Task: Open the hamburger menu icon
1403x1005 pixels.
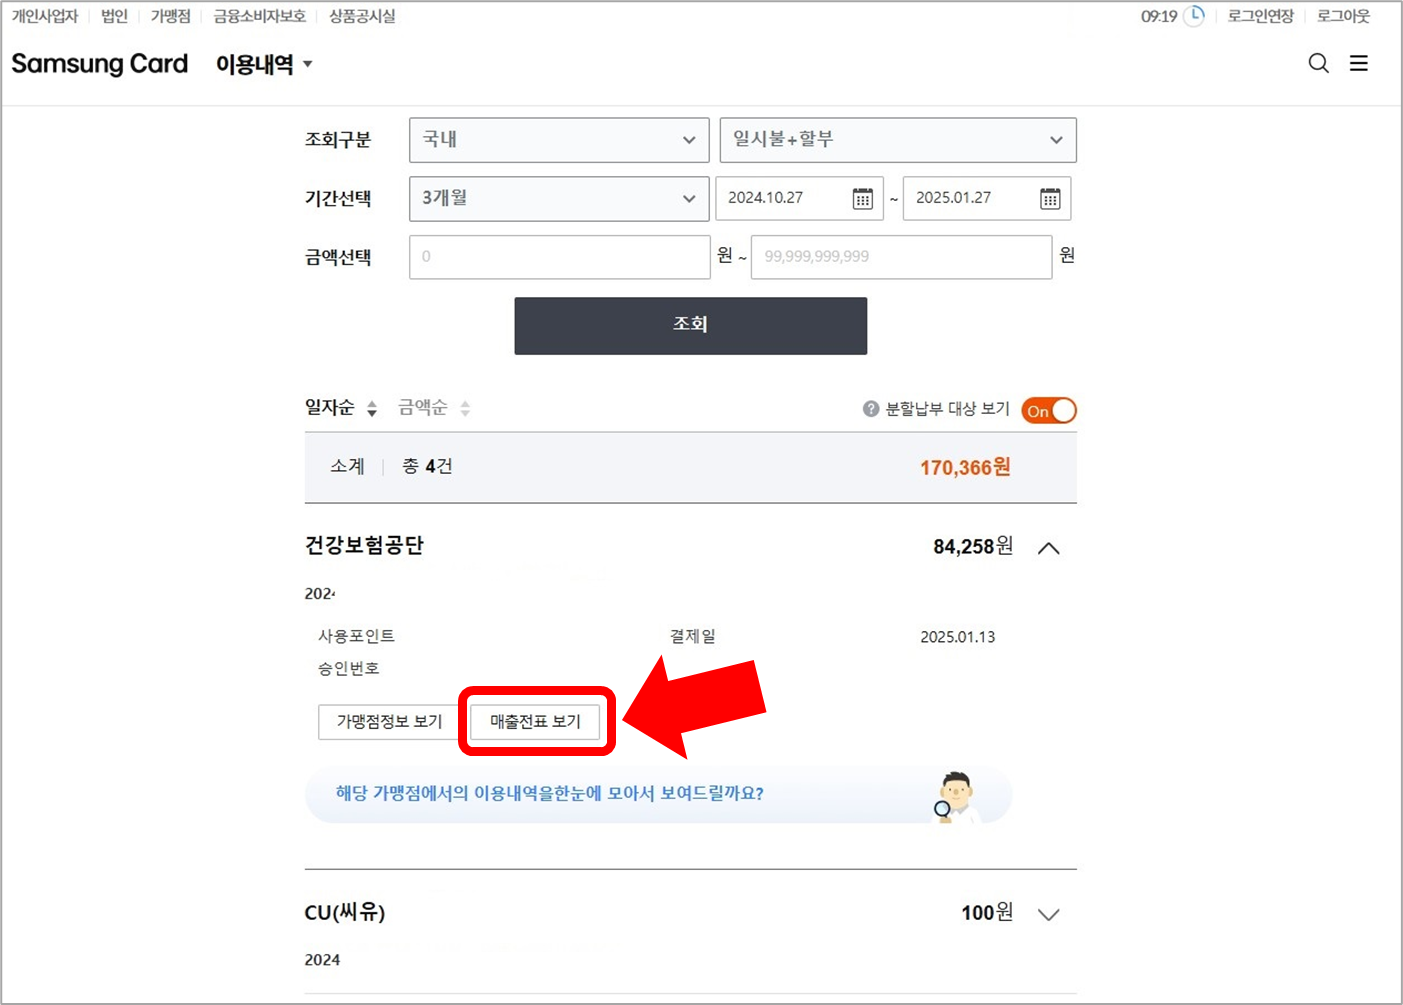Action: coord(1359,63)
